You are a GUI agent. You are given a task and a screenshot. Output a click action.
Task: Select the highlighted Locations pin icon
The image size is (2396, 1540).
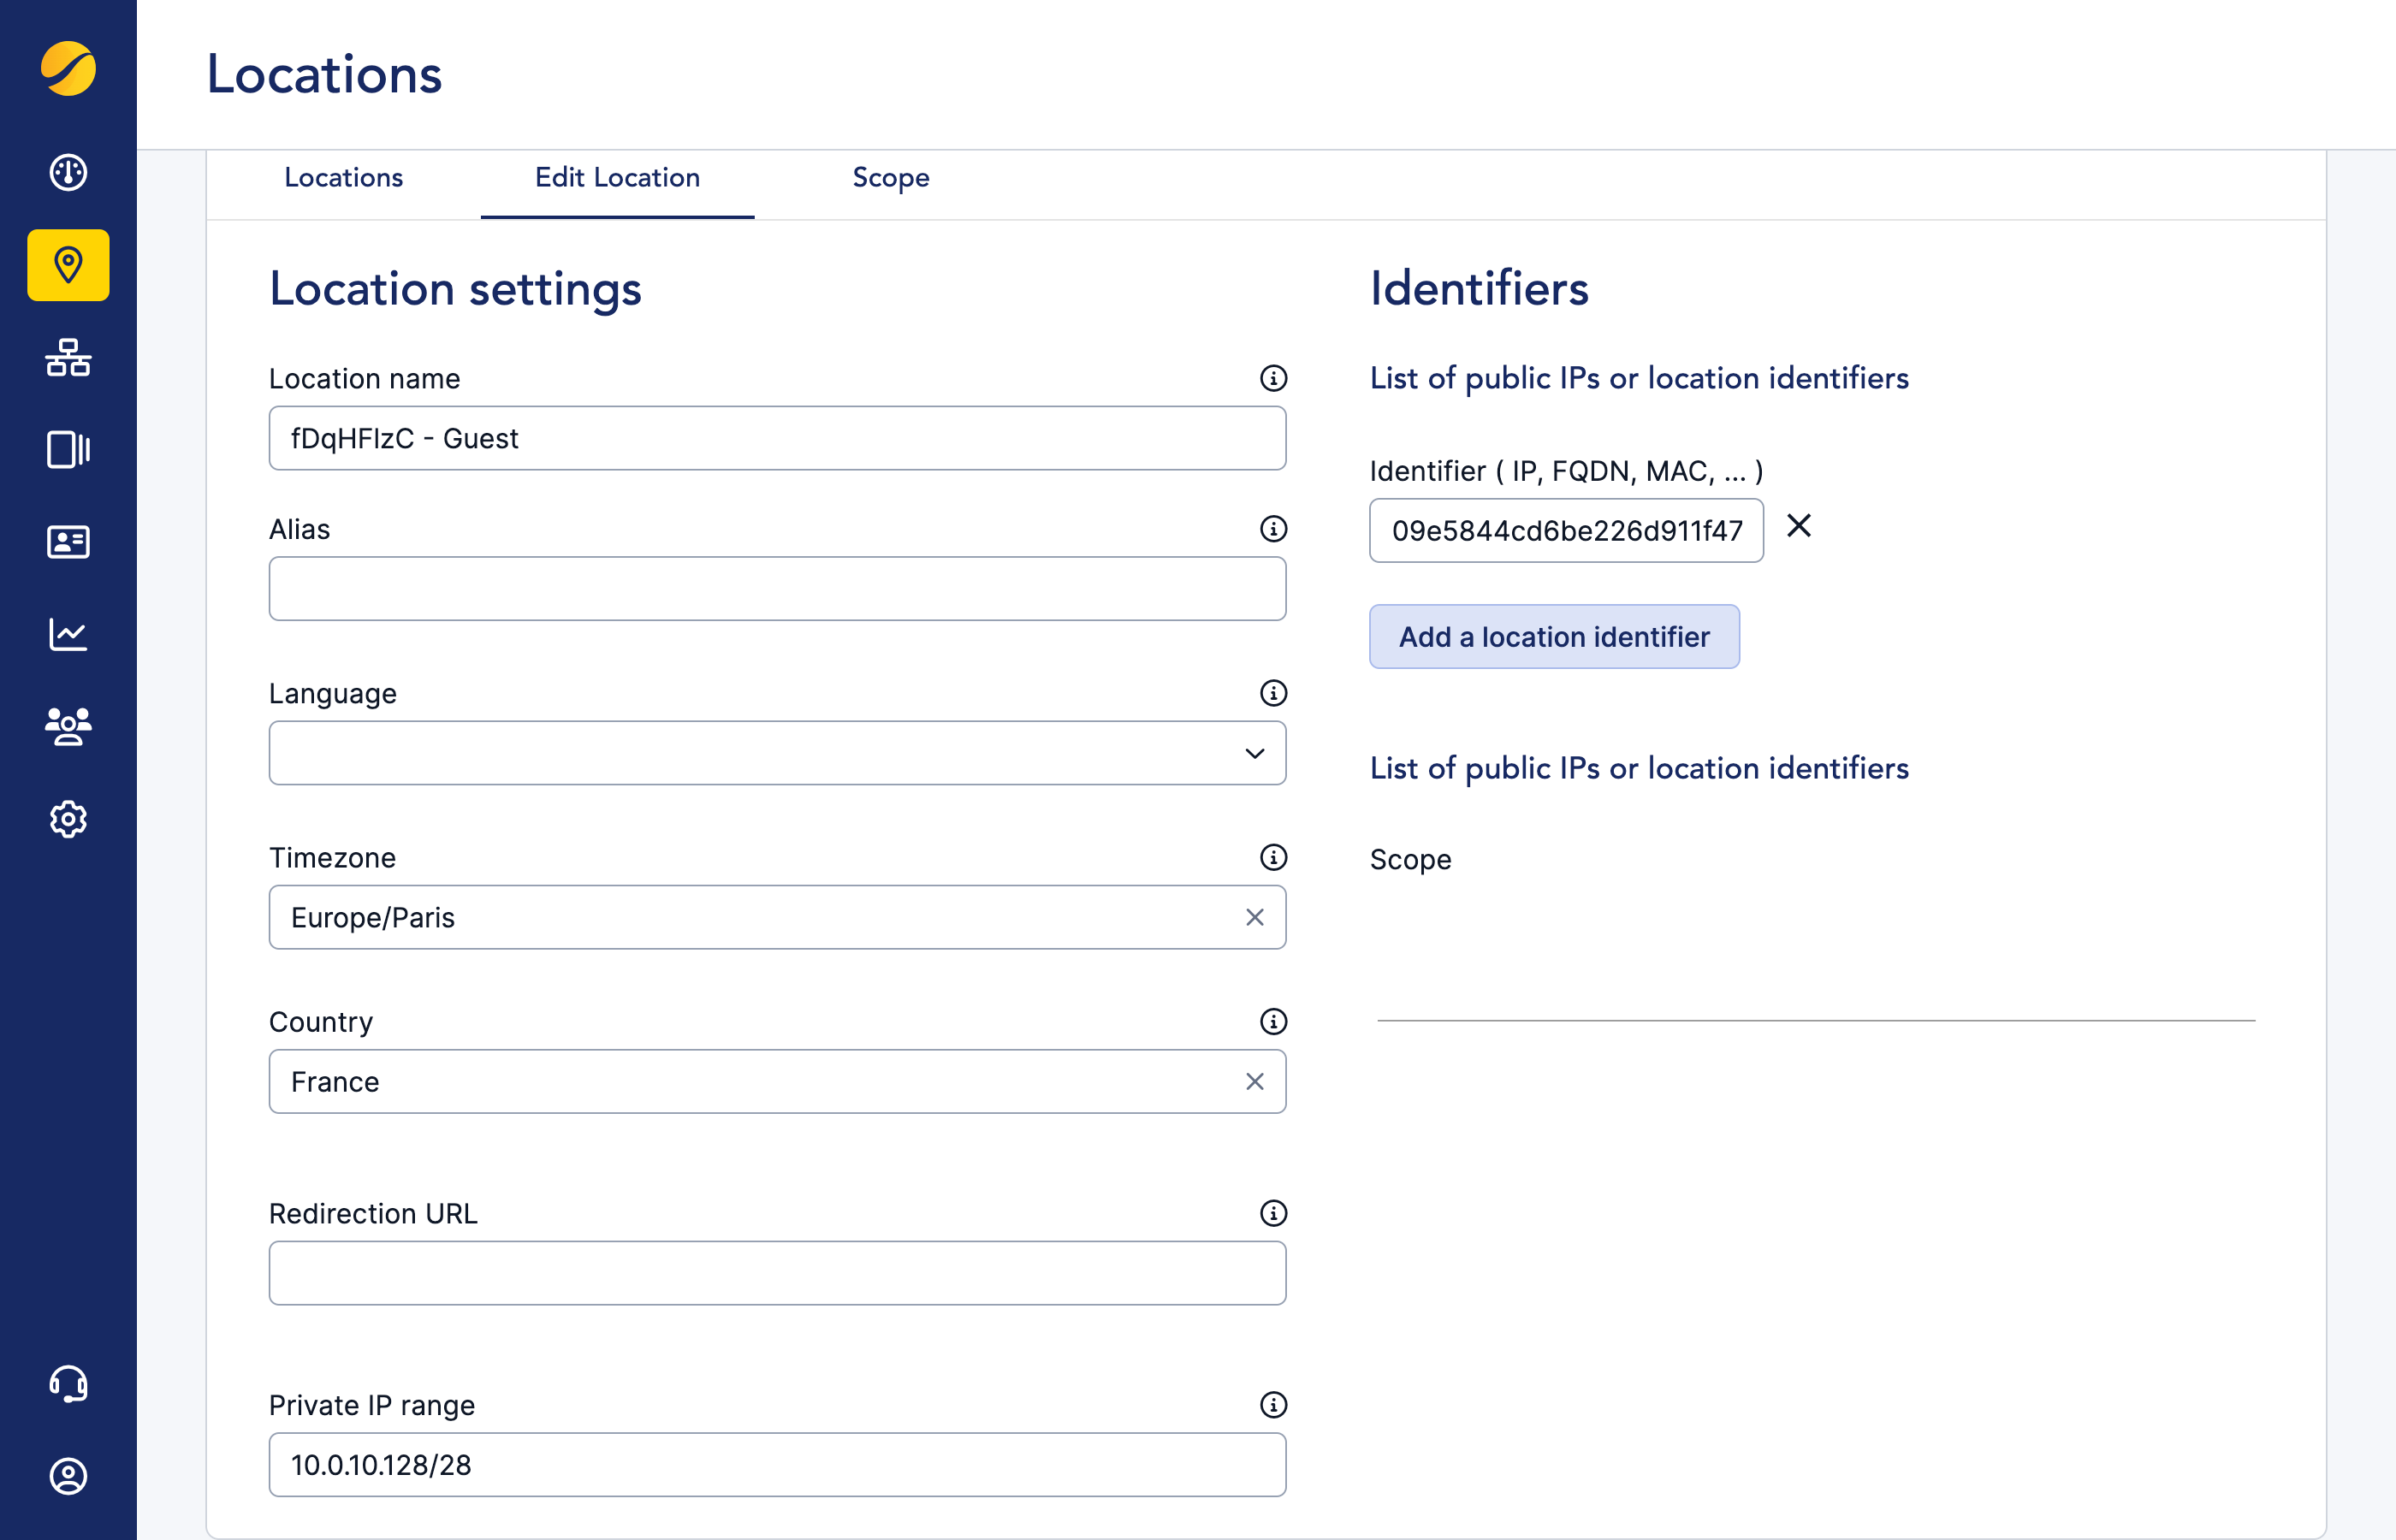[67, 265]
